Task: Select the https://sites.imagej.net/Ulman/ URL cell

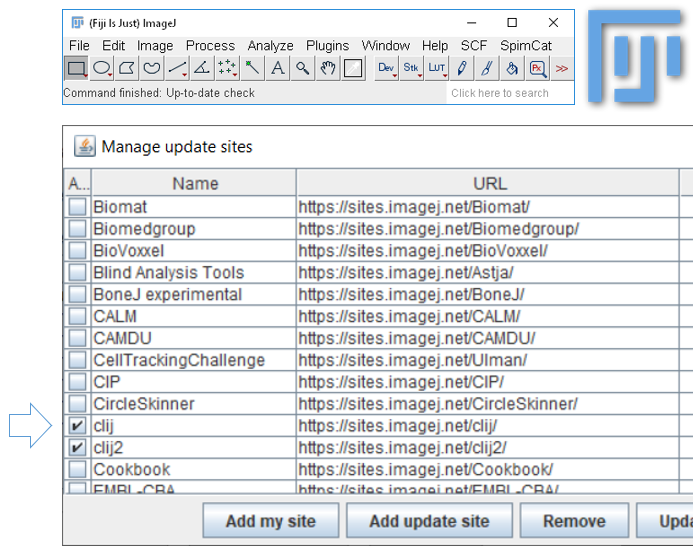Action: 488,360
